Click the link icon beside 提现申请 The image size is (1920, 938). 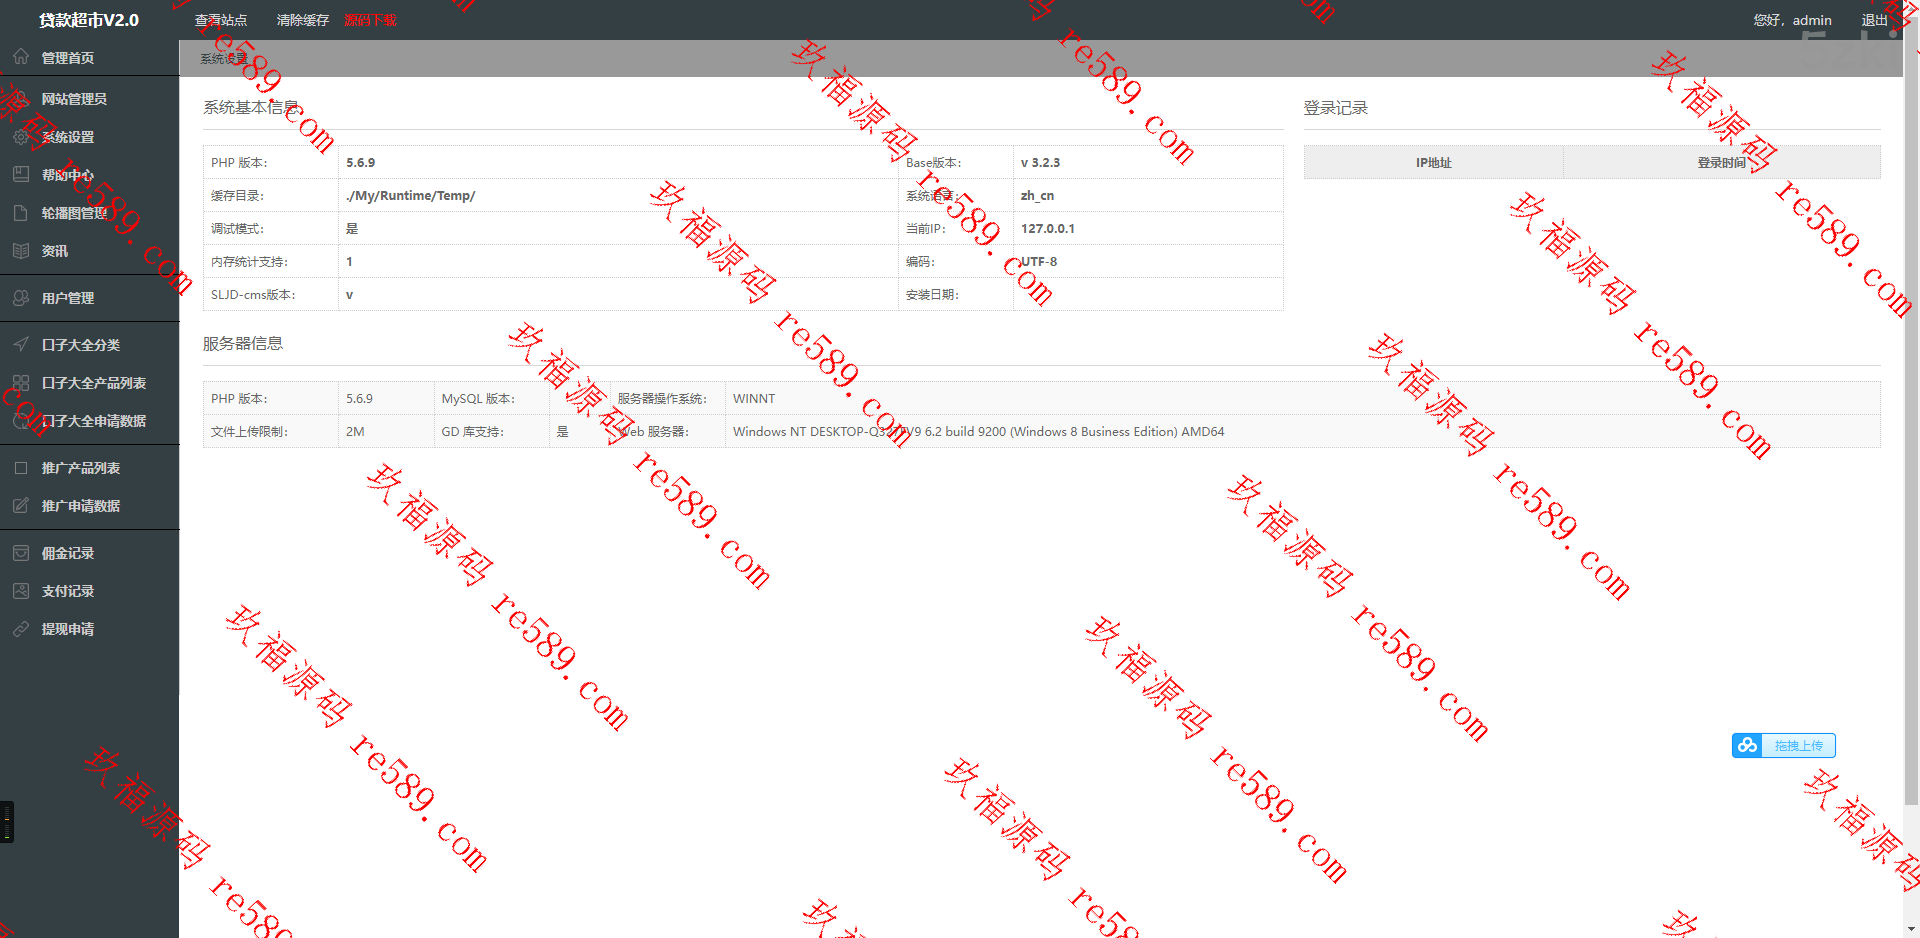coord(21,629)
